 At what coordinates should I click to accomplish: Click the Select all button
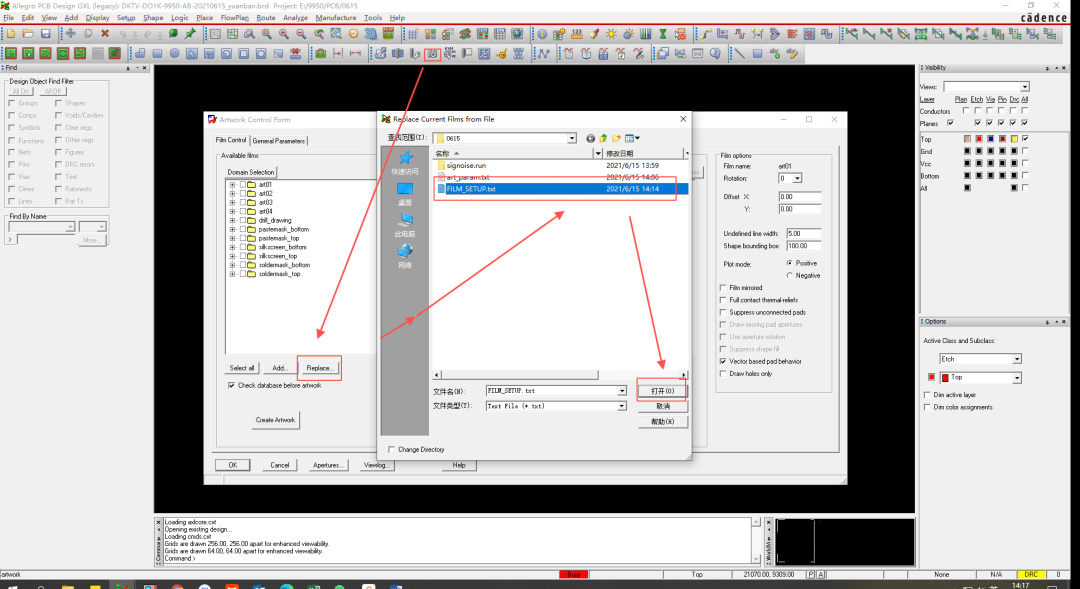point(242,368)
